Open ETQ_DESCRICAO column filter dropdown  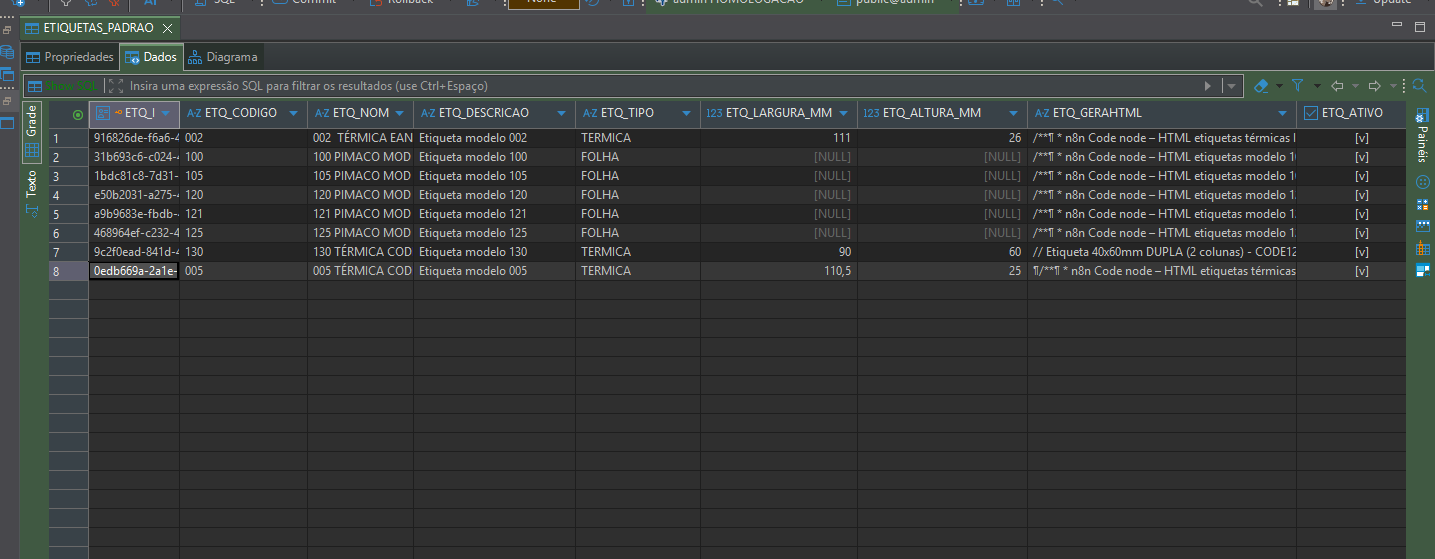pos(562,114)
